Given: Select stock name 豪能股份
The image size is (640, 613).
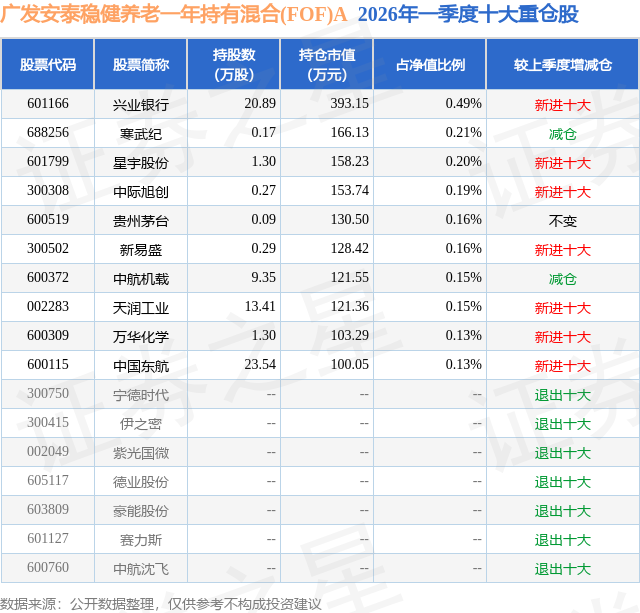Looking at the screenshot, I should click(141, 511).
